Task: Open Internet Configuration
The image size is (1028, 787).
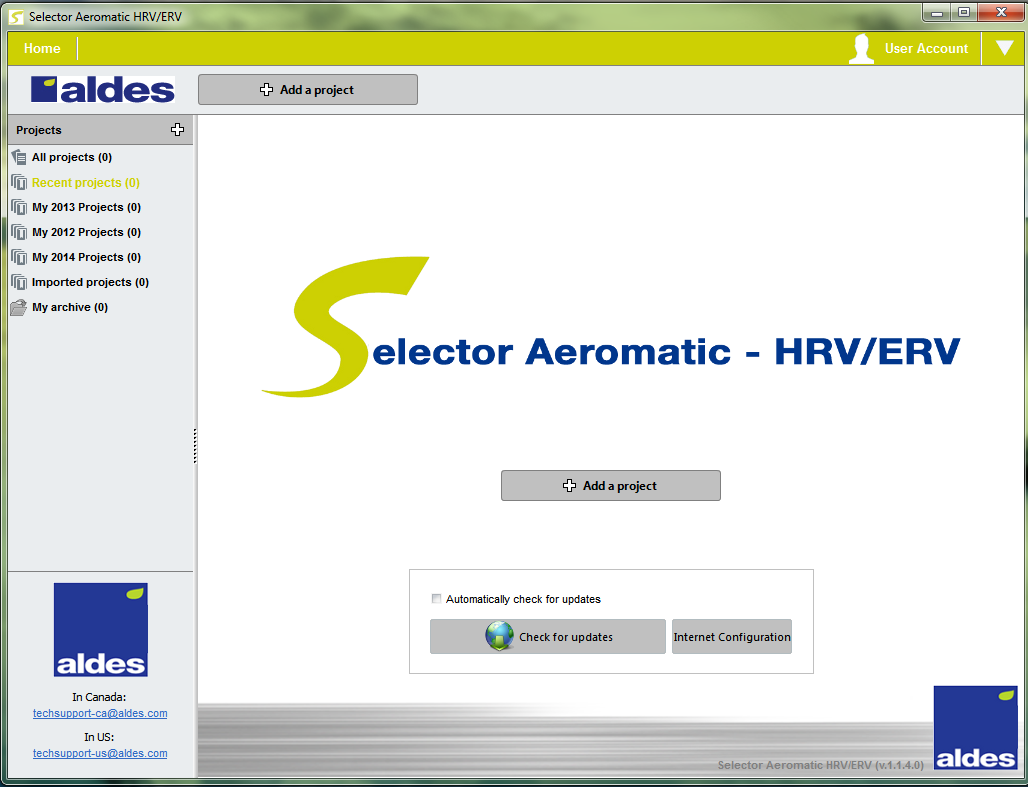Action: point(732,636)
